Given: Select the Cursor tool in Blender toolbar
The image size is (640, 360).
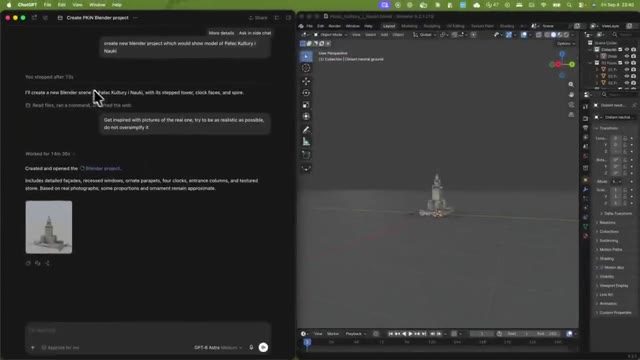Looking at the screenshot, I should 306,68.
